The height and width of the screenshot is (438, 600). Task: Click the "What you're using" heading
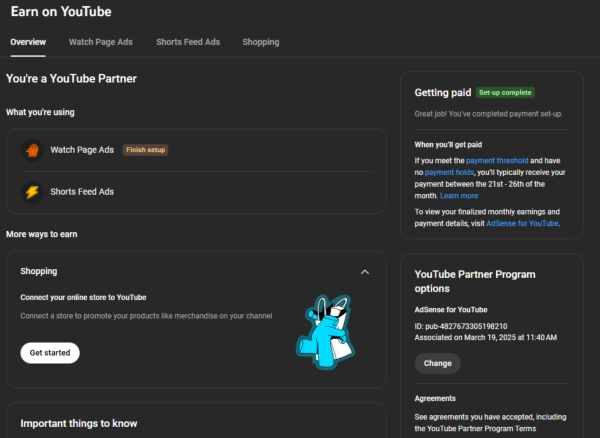[40, 112]
